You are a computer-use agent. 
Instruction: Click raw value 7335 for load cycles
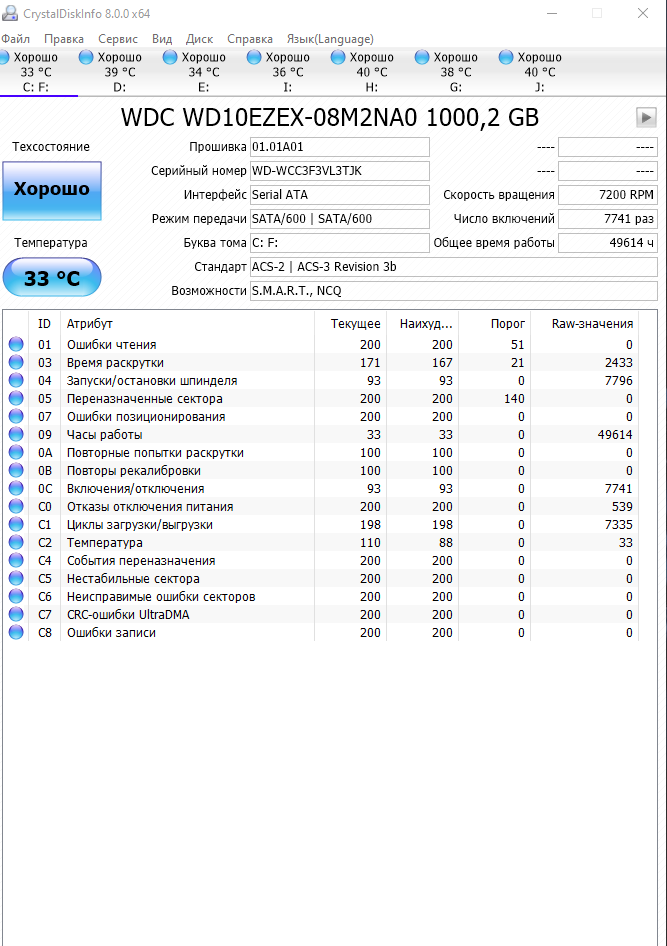tap(619, 525)
